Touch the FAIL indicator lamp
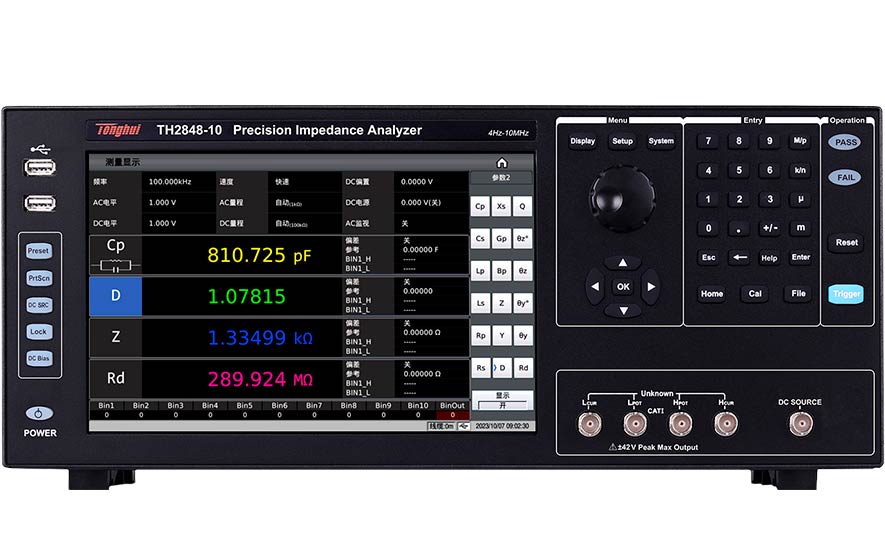Image resolution: width=885 pixels, height=548 pixels. pyautogui.click(x=845, y=177)
